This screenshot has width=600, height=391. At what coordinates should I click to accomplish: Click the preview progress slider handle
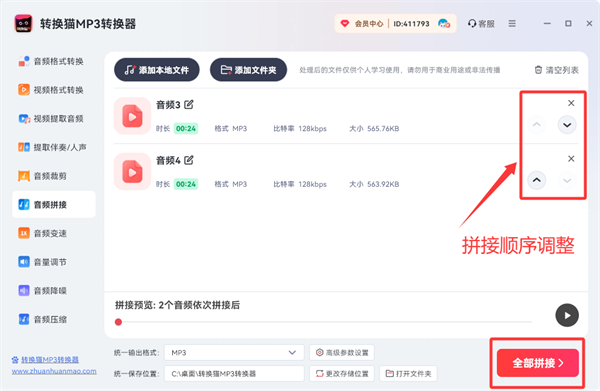point(119,322)
